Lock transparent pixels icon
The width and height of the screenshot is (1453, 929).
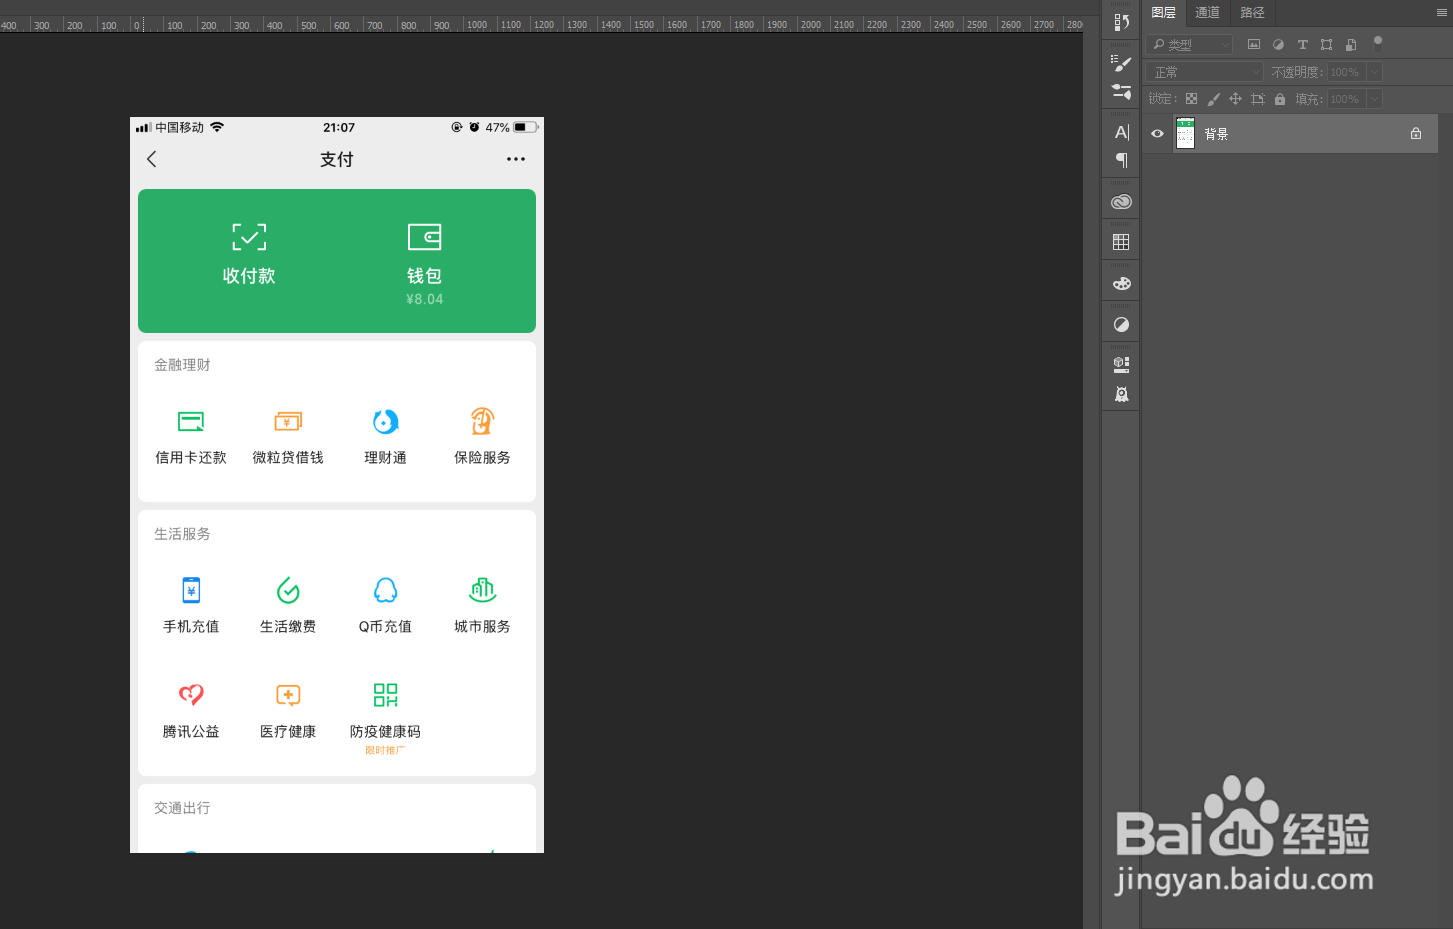click(1191, 99)
